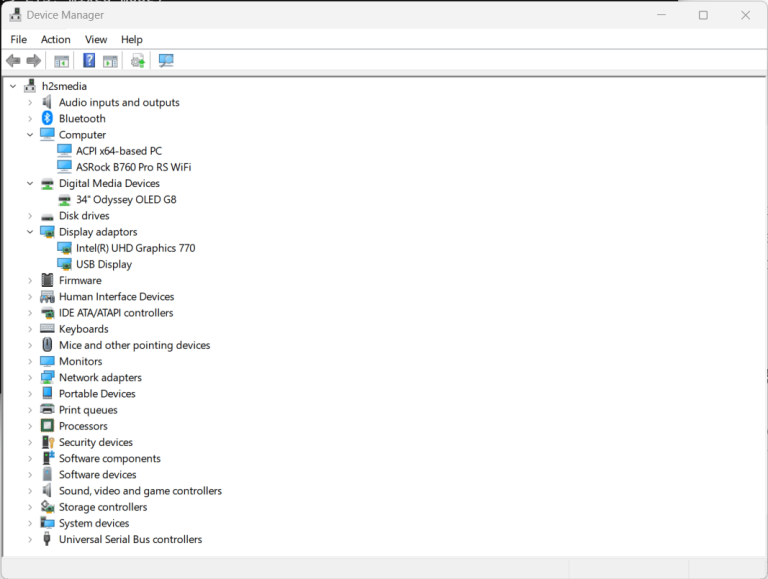Click the Portable Devices icon
This screenshot has height=579, width=768.
(47, 393)
